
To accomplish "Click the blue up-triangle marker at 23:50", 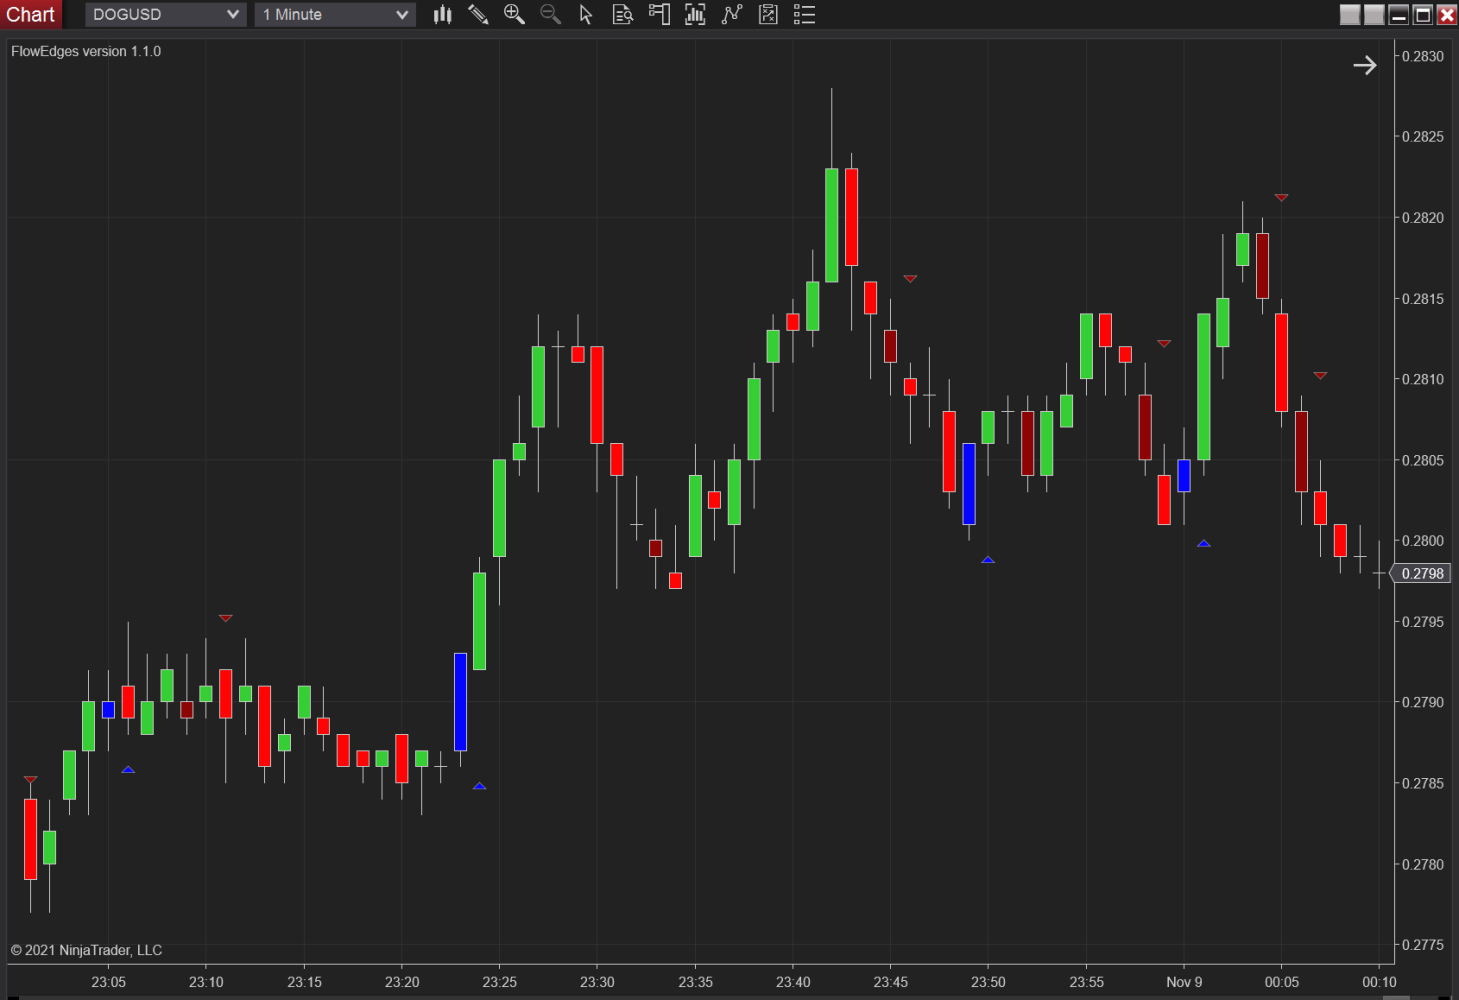I will tap(988, 560).
